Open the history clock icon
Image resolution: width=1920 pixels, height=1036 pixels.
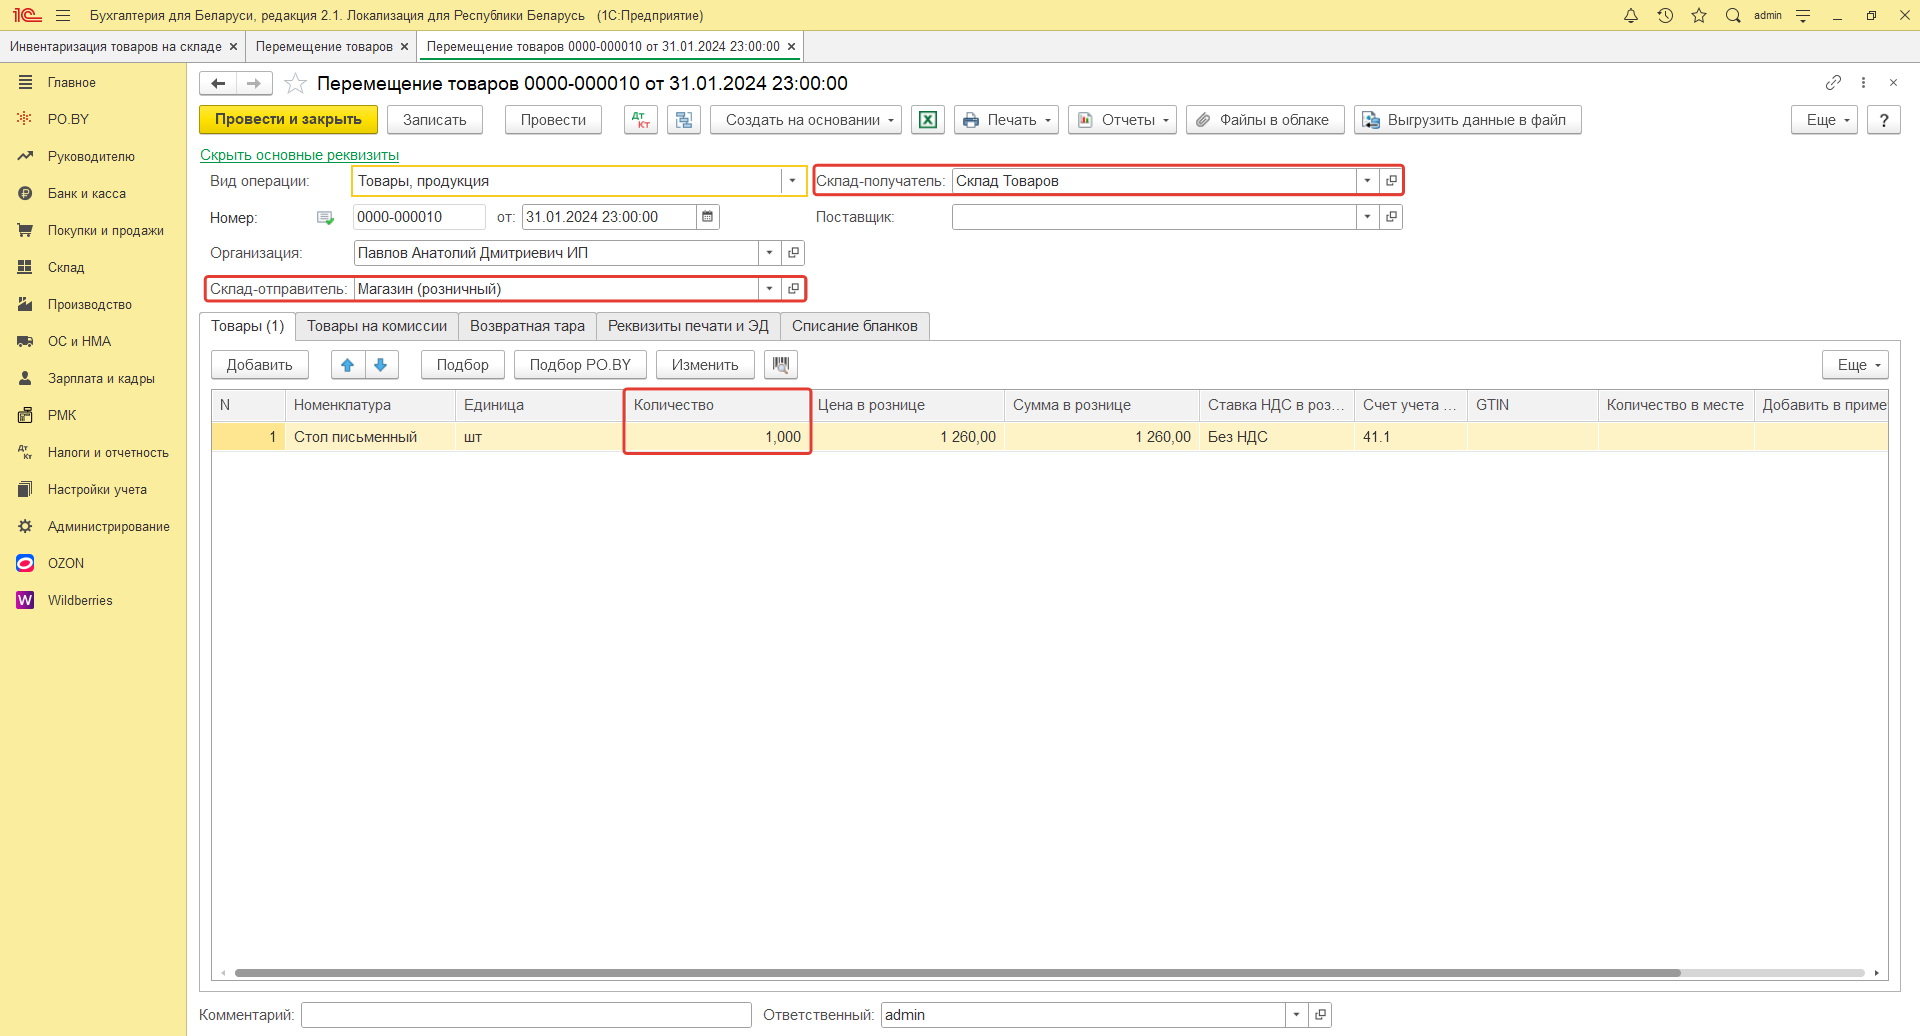pos(1665,15)
